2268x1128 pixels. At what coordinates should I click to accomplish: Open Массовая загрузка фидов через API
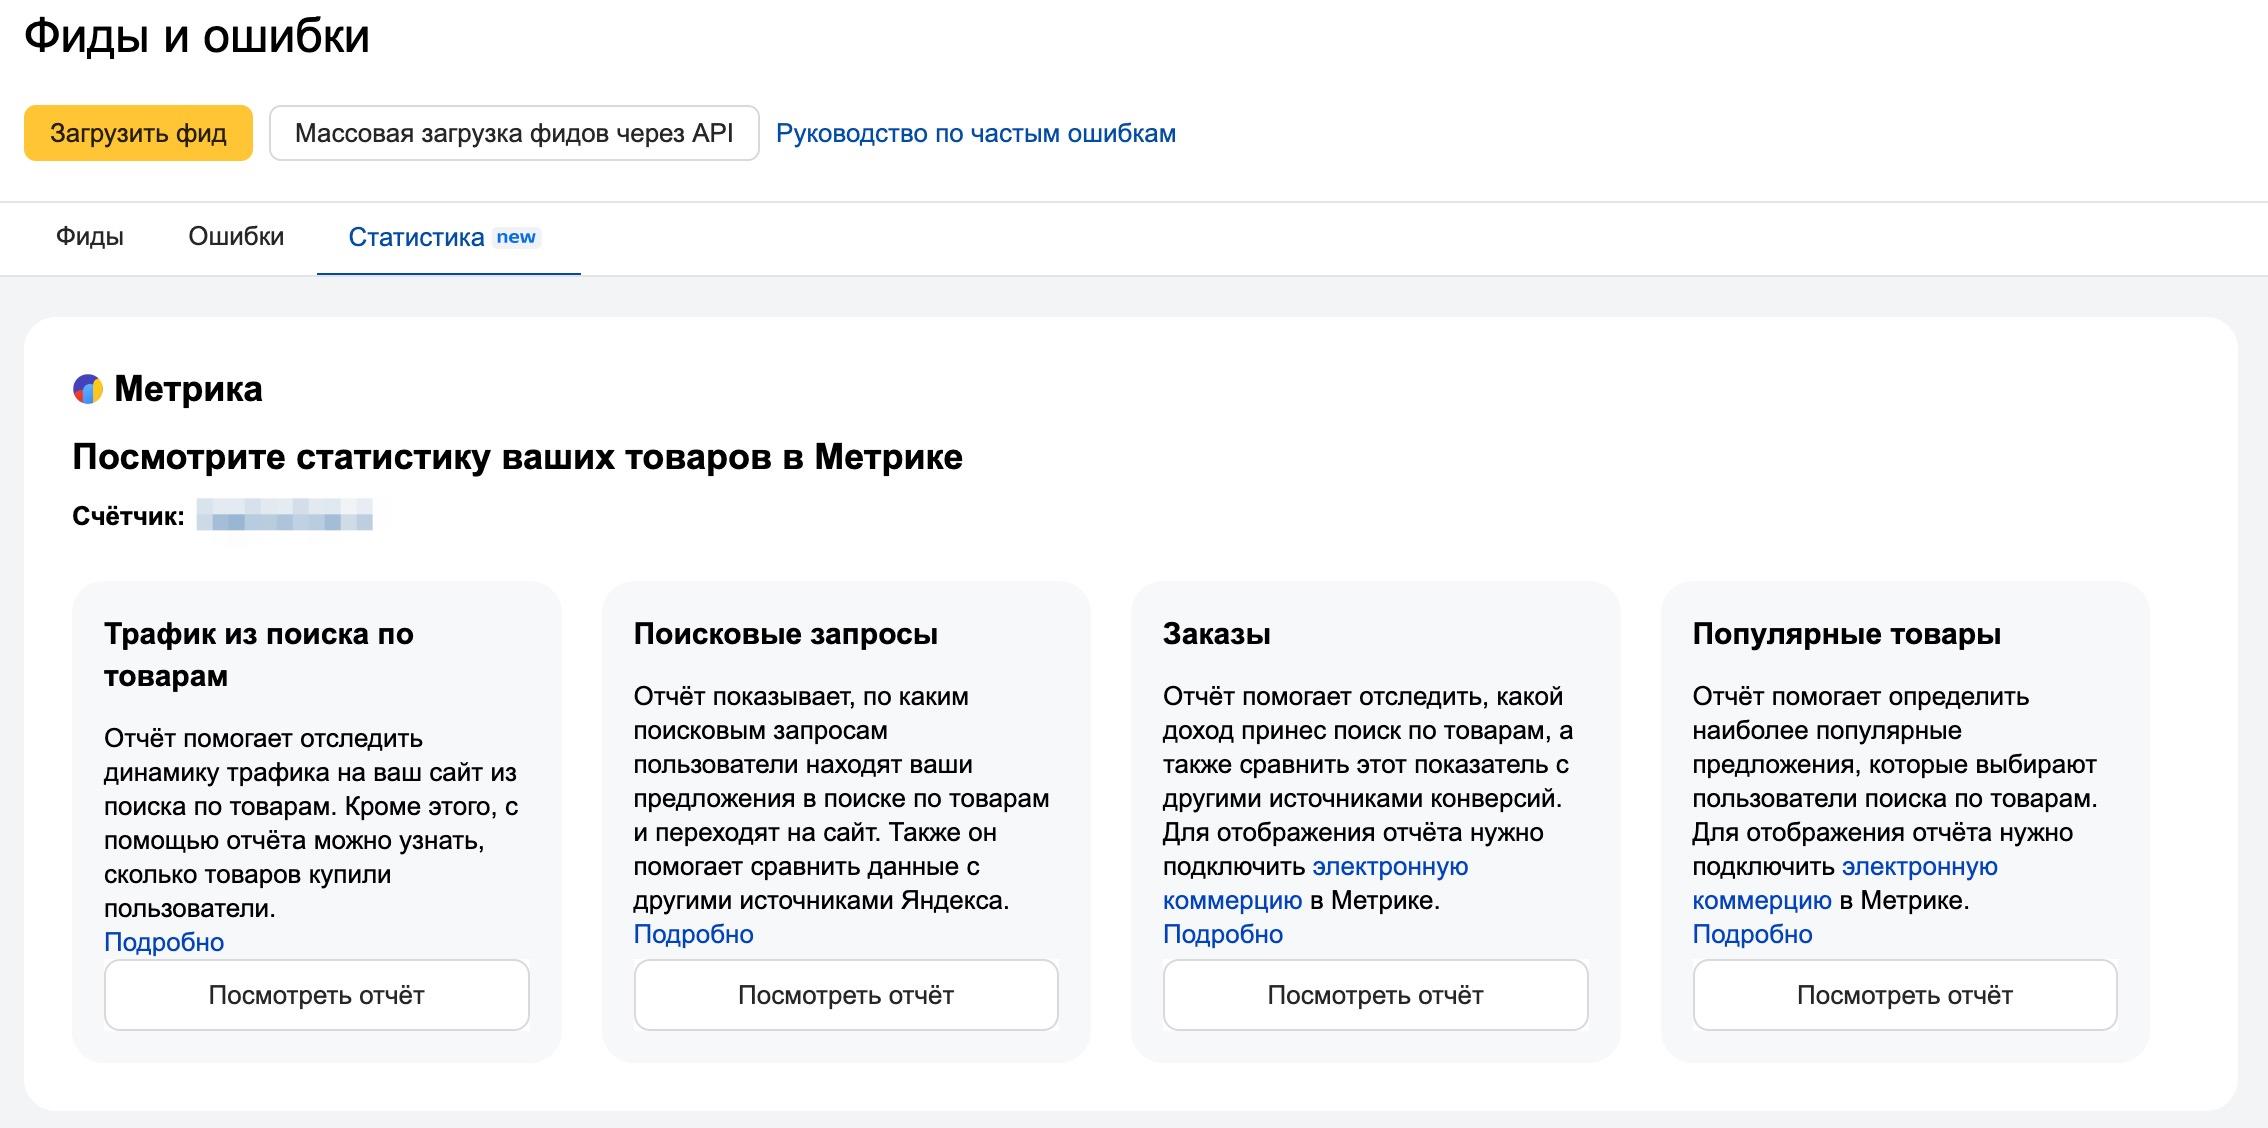(514, 133)
